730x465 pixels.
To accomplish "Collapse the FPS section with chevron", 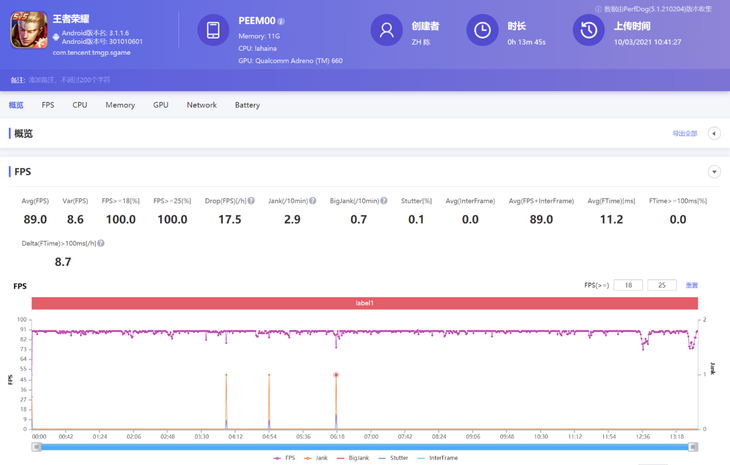I will [x=714, y=172].
